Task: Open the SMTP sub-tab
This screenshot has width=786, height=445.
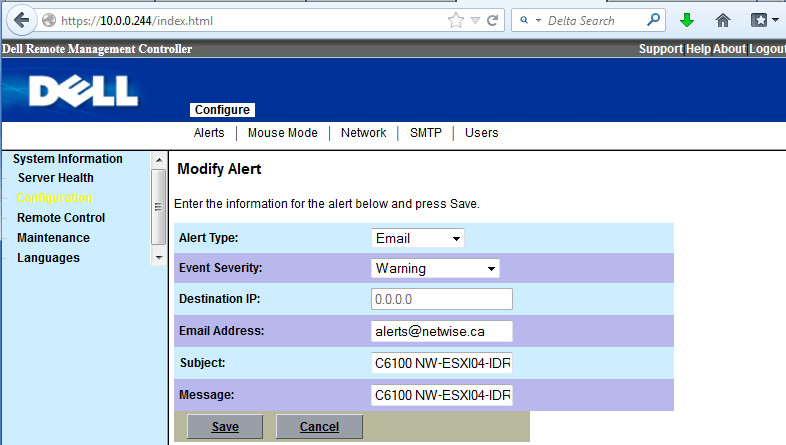Action: [426, 133]
